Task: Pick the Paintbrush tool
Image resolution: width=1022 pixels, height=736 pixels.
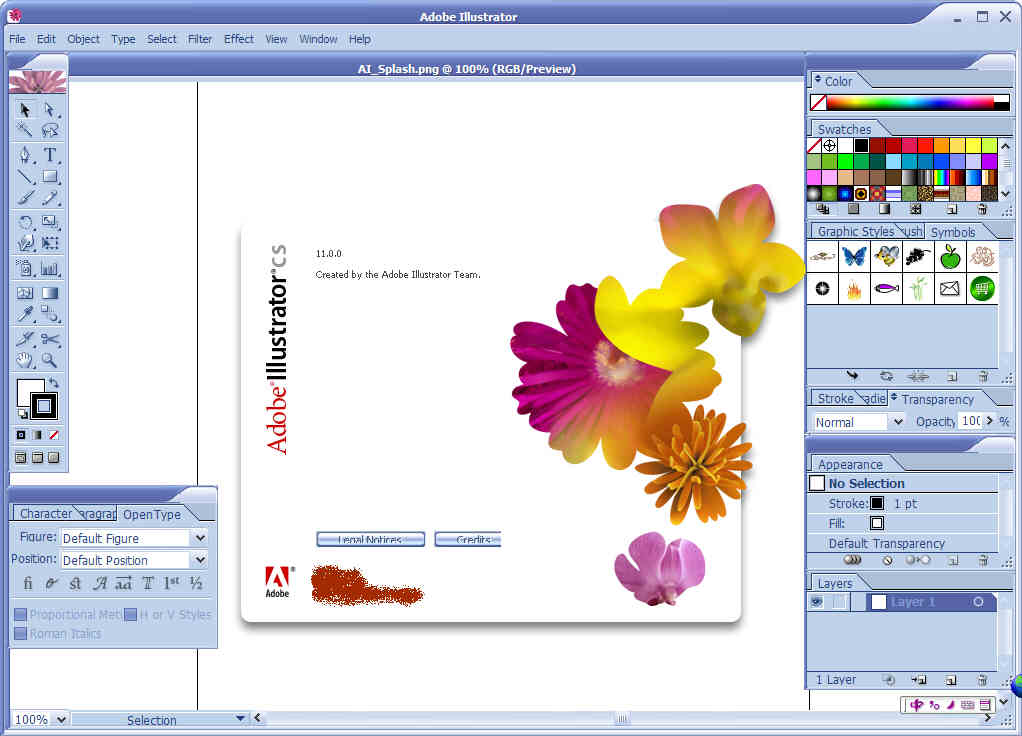Action: tap(25, 198)
